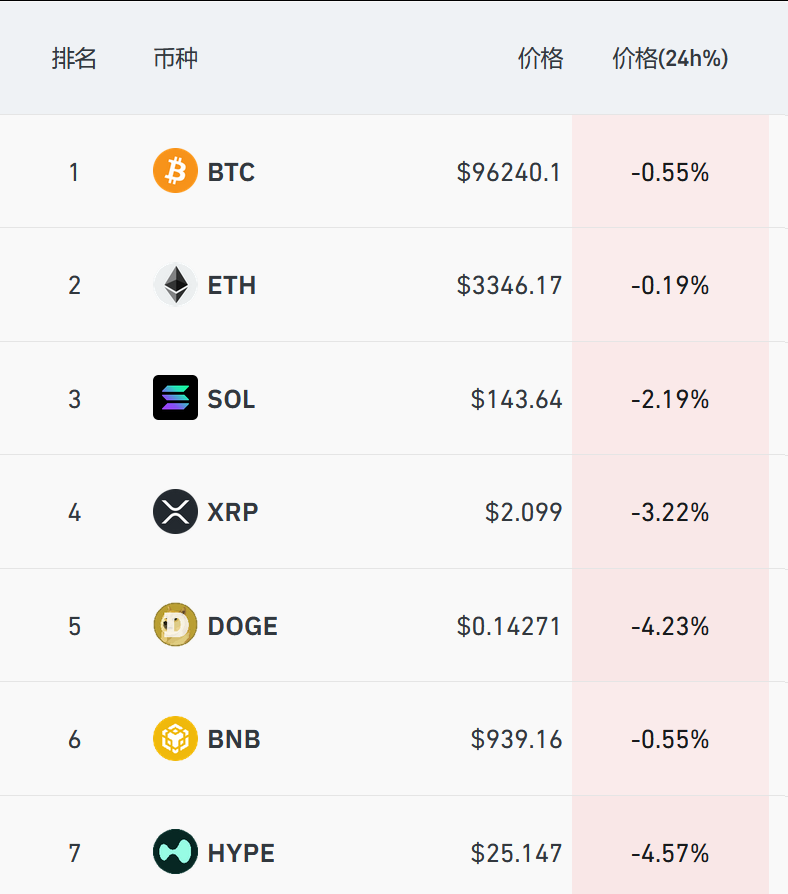Screen dimensions: 788x894
Task: Sort by 排名 column header
Action: pos(74,58)
